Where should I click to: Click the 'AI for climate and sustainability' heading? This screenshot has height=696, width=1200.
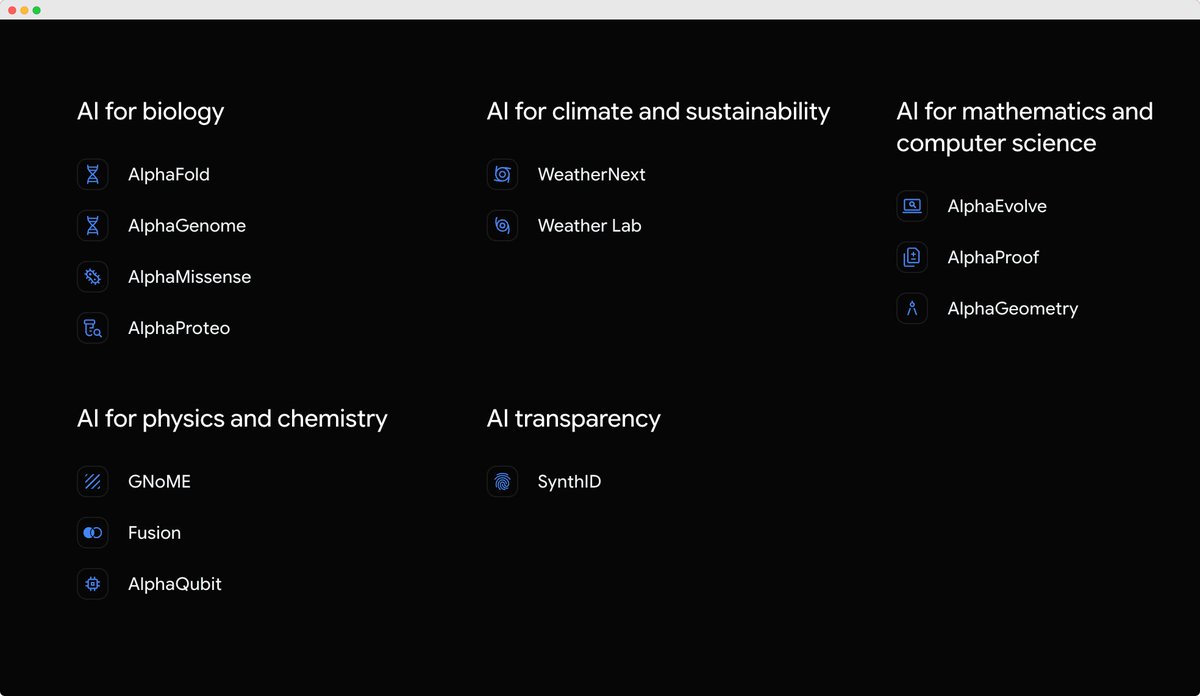658,111
